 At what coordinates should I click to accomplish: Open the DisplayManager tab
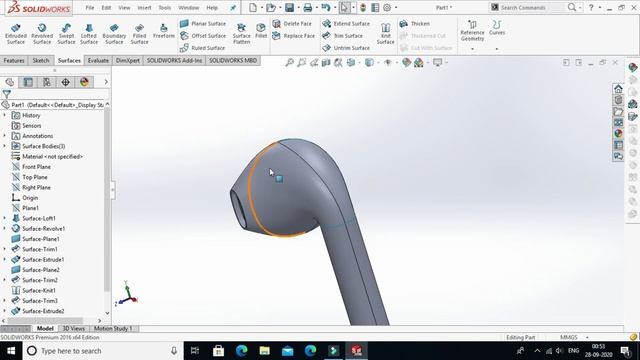click(84, 82)
